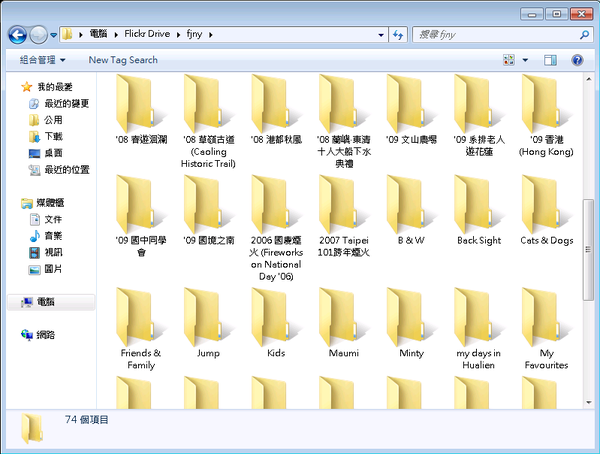Viewport: 600px width, 454px height.
Task: Select the B & W folder
Action: pos(411,210)
